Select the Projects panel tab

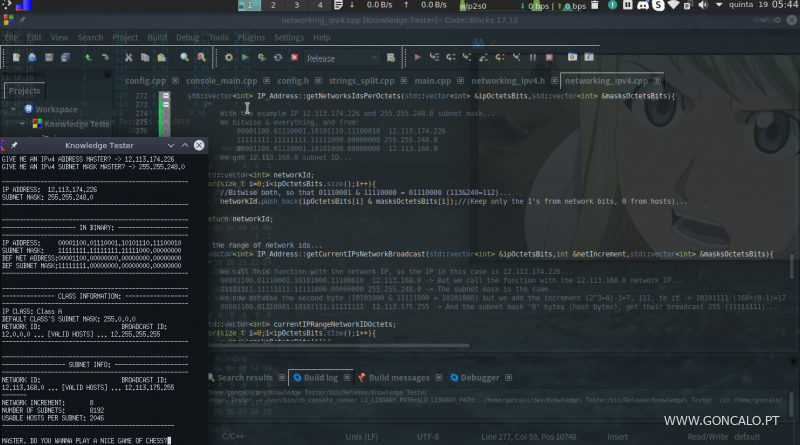point(23,91)
